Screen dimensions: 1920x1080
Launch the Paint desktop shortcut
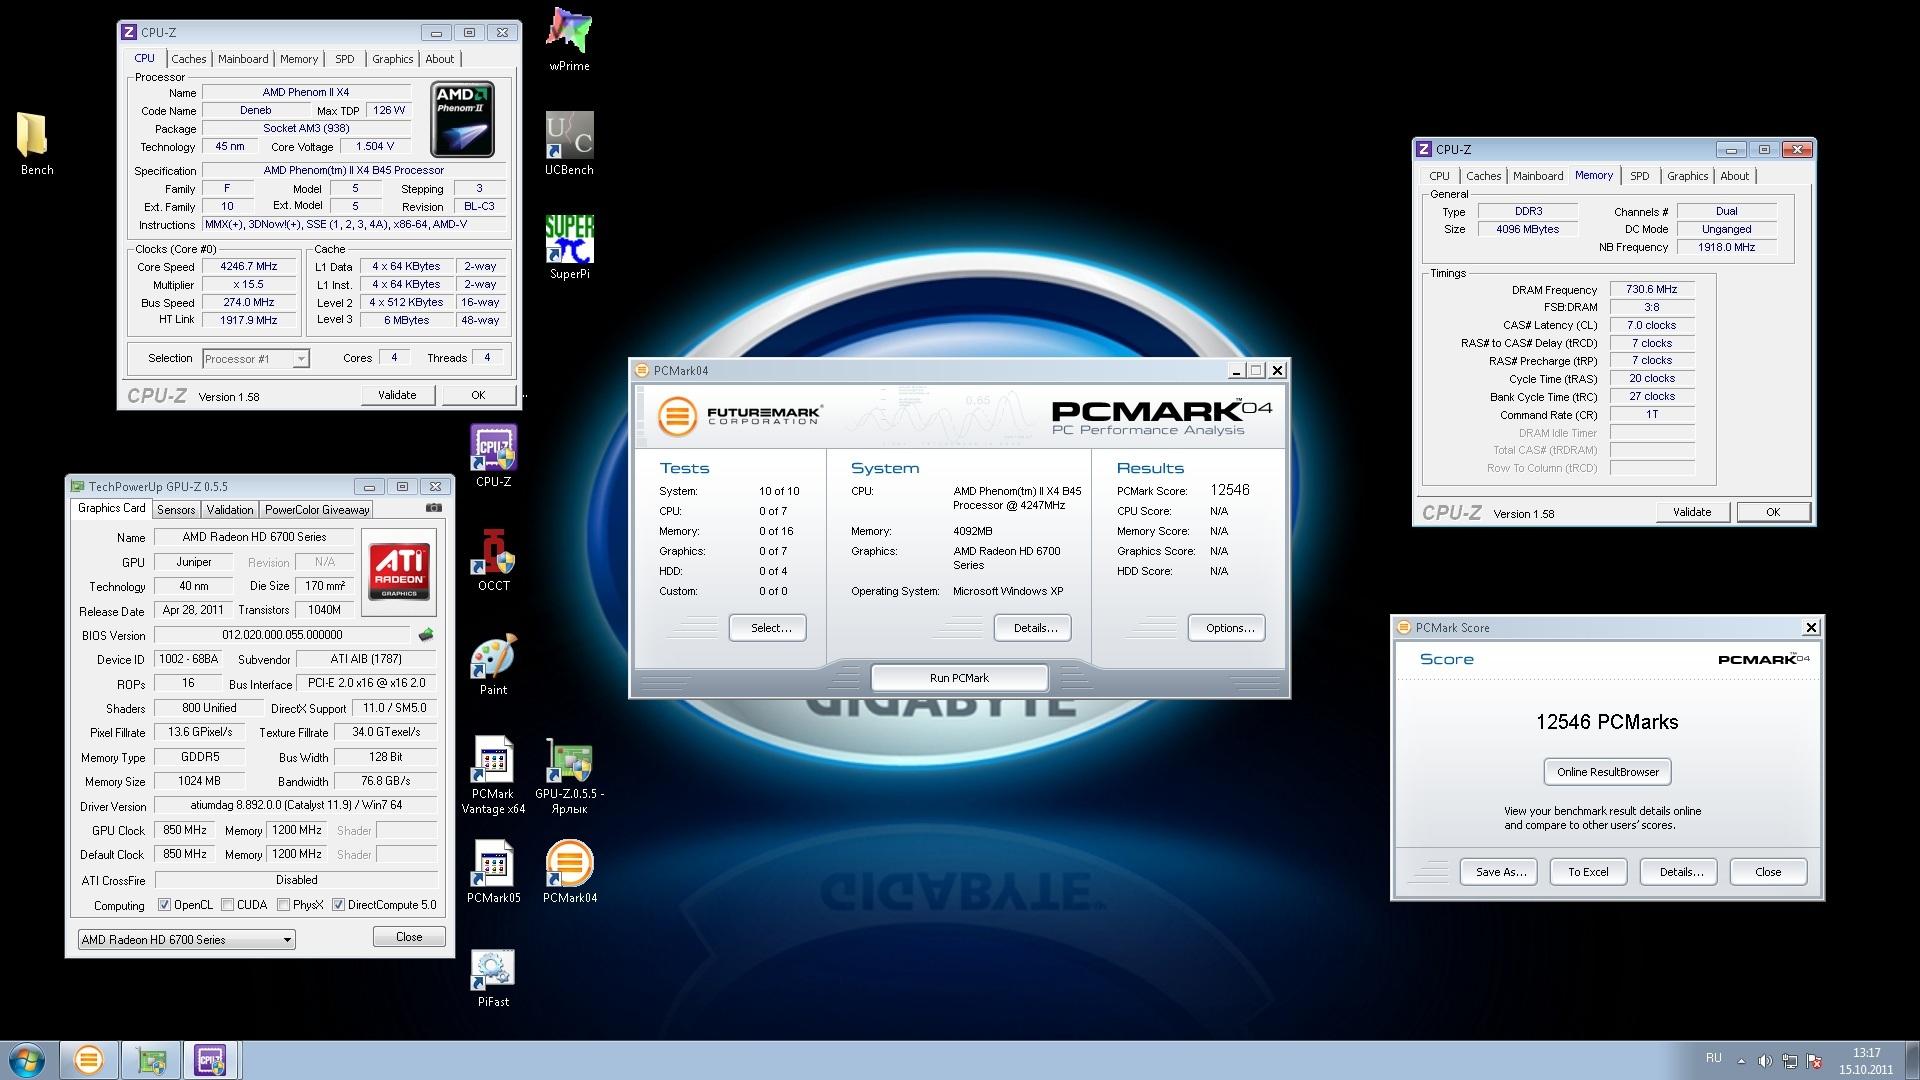click(x=493, y=664)
